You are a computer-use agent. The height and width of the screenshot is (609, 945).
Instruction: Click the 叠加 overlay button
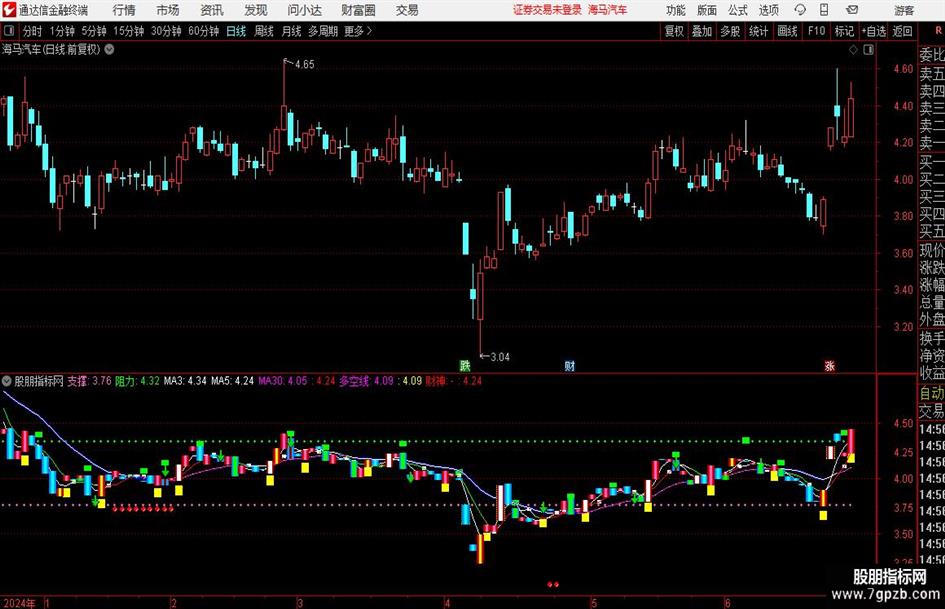[x=702, y=31]
